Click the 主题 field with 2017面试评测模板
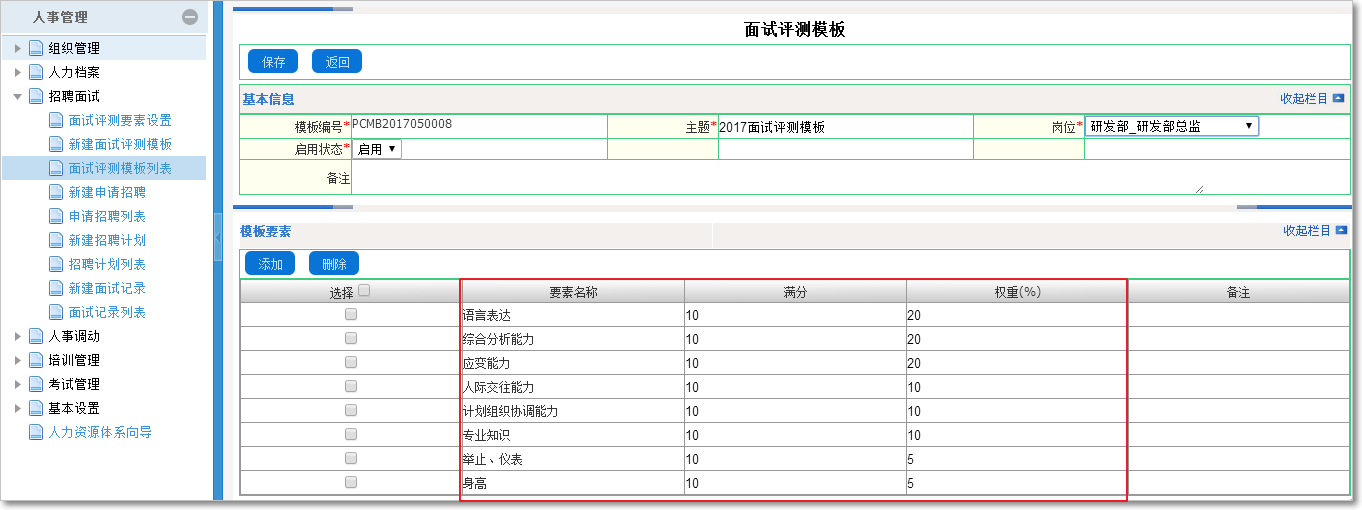 click(845, 127)
